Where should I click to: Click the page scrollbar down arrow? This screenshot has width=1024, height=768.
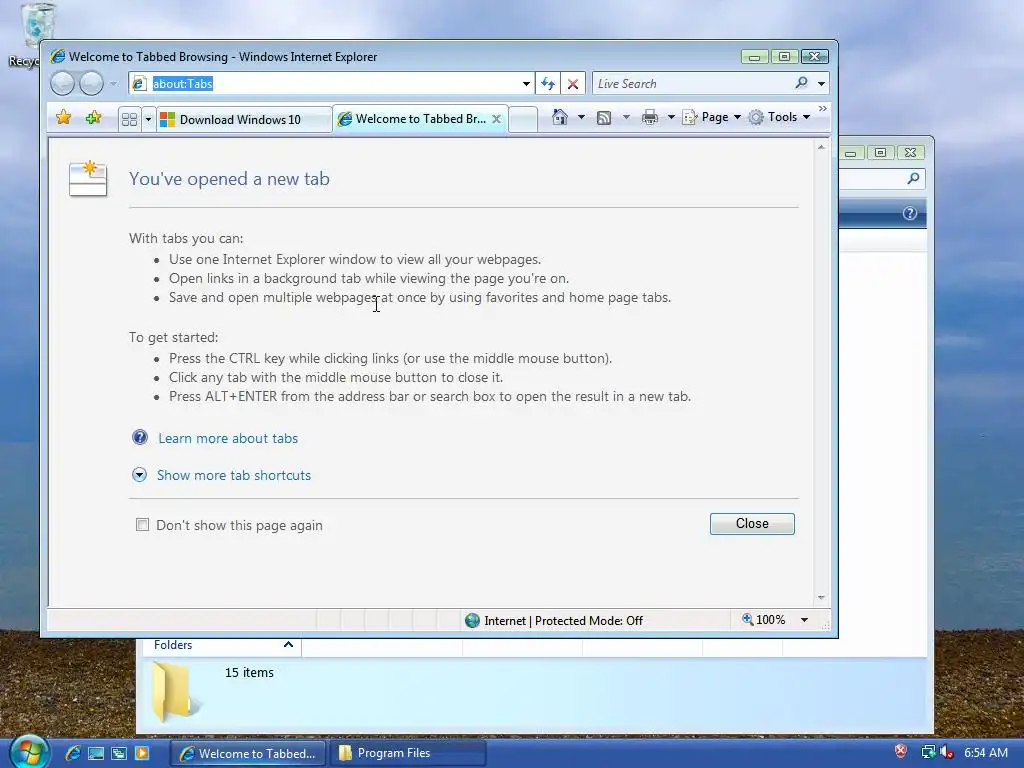click(x=821, y=598)
